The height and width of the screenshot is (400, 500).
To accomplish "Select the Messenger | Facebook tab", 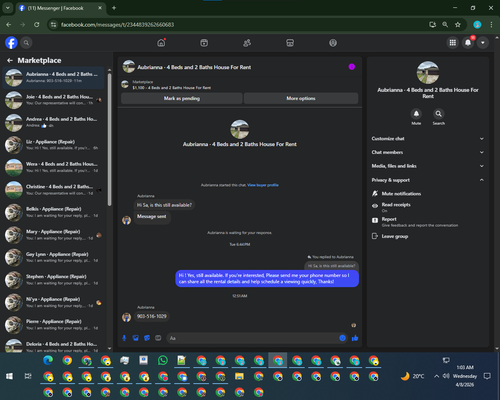I will click(60, 8).
